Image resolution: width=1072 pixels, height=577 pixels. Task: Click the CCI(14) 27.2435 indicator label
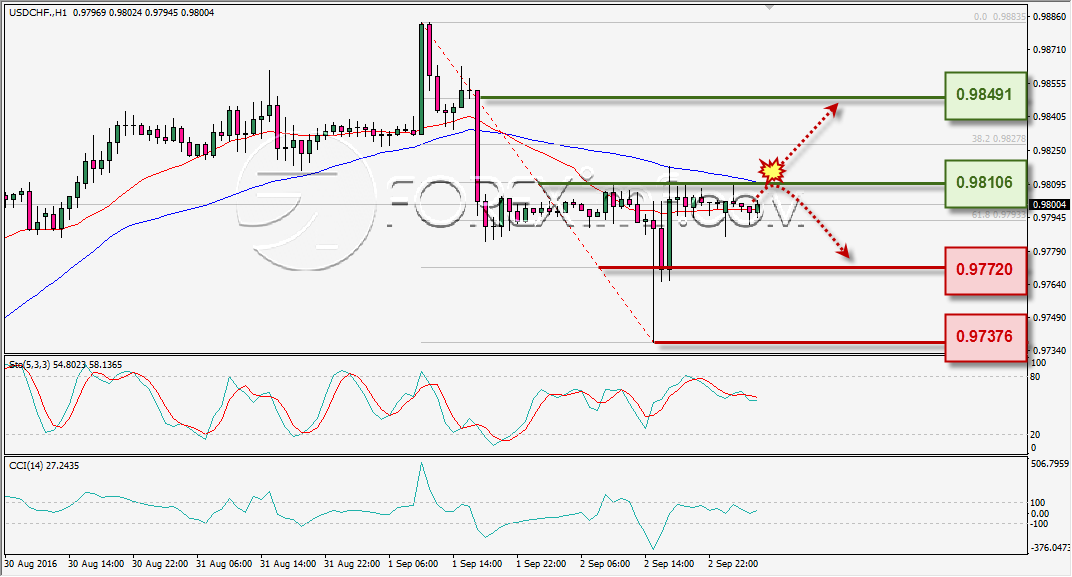[x=44, y=466]
